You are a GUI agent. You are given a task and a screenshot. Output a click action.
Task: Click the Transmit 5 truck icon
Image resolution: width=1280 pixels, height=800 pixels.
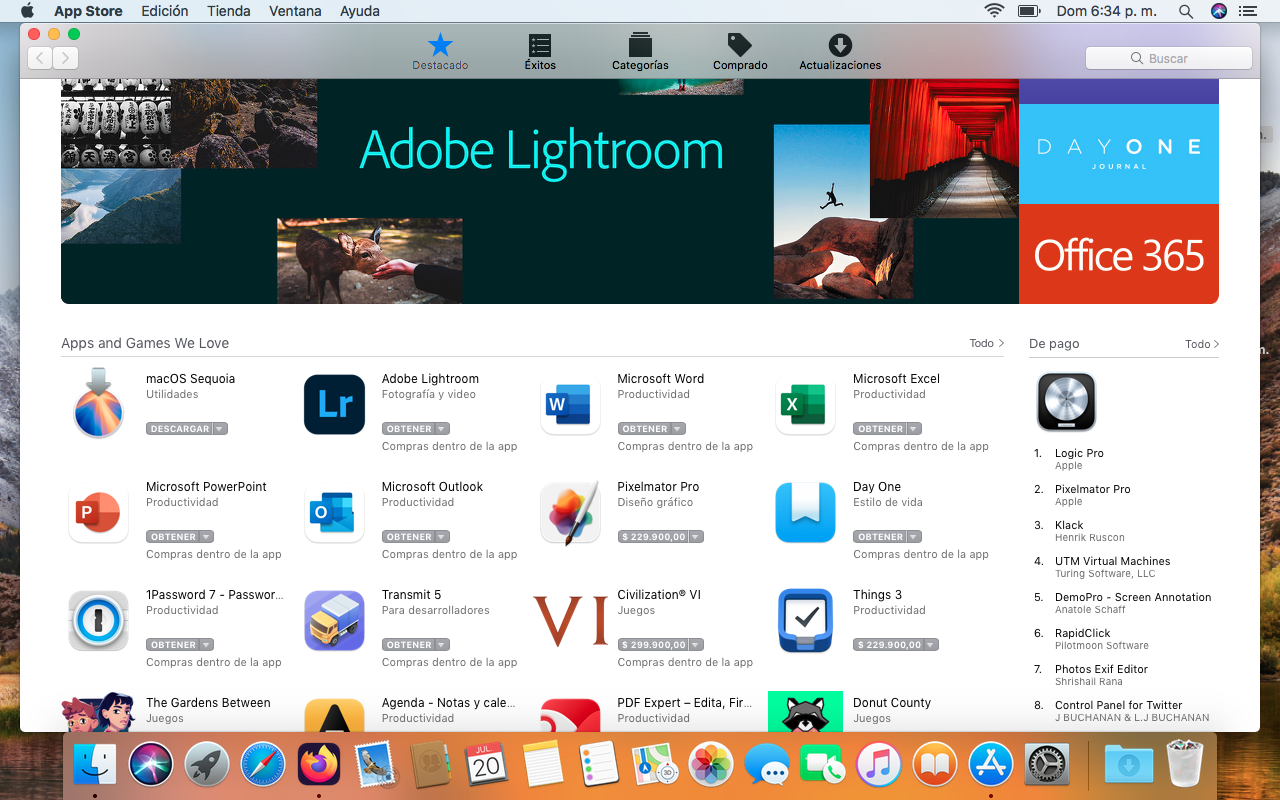click(x=334, y=621)
